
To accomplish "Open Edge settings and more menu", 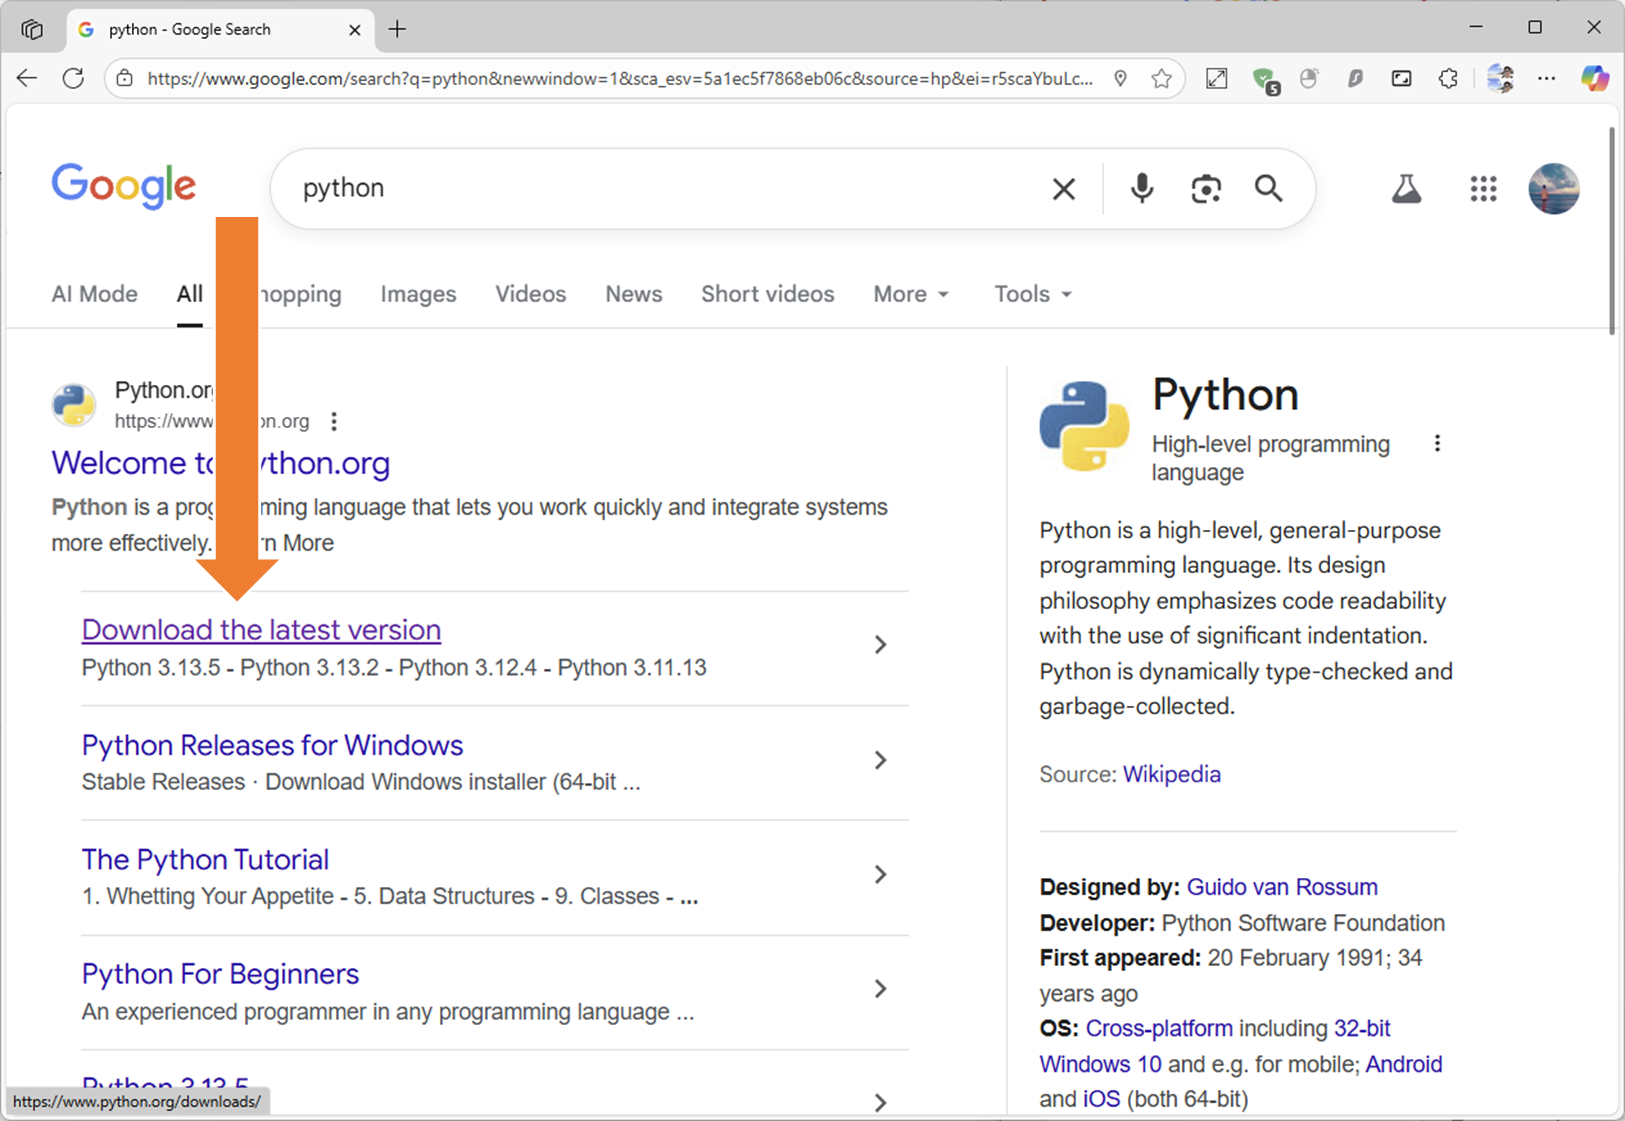I will point(1546,78).
